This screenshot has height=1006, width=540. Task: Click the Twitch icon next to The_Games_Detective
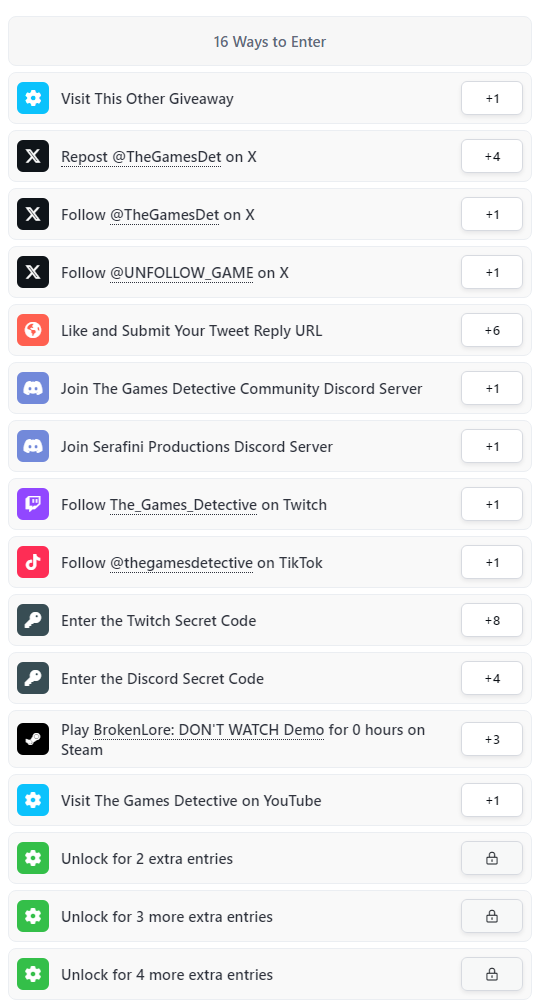pos(33,504)
